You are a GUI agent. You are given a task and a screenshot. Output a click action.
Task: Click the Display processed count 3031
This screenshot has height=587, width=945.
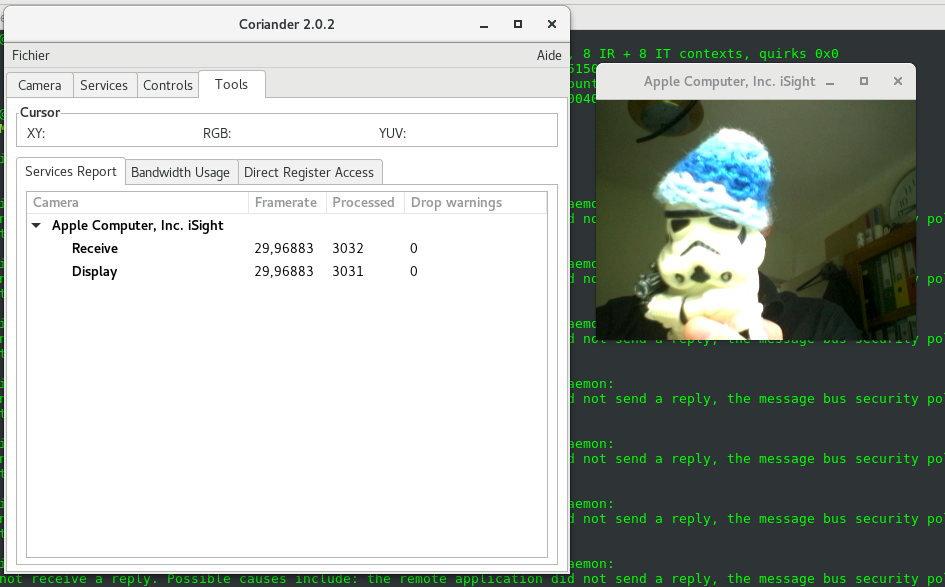point(348,271)
